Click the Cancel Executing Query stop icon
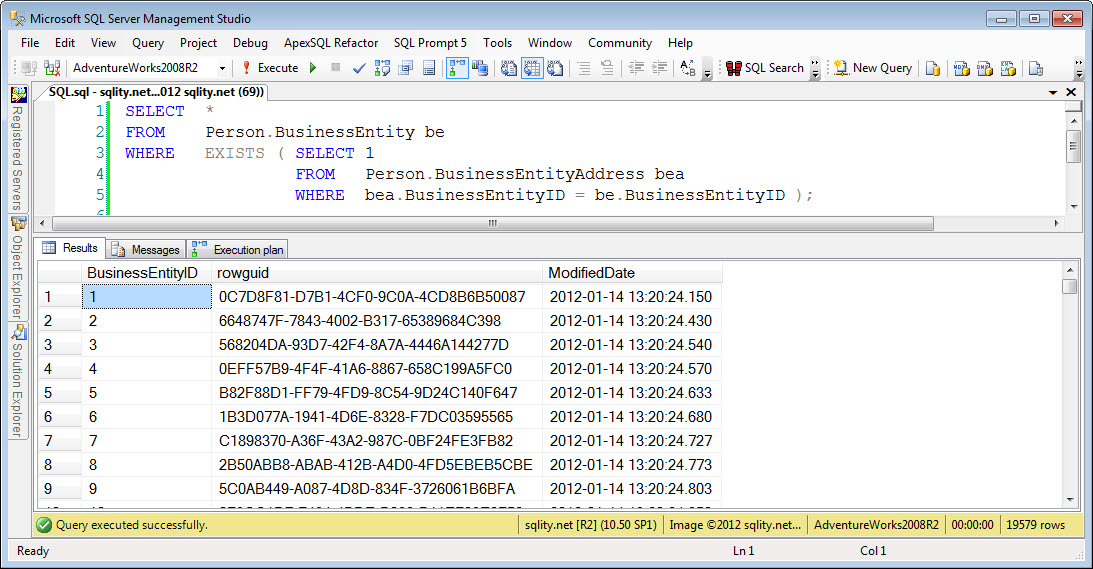Image resolution: width=1093 pixels, height=569 pixels. point(335,68)
